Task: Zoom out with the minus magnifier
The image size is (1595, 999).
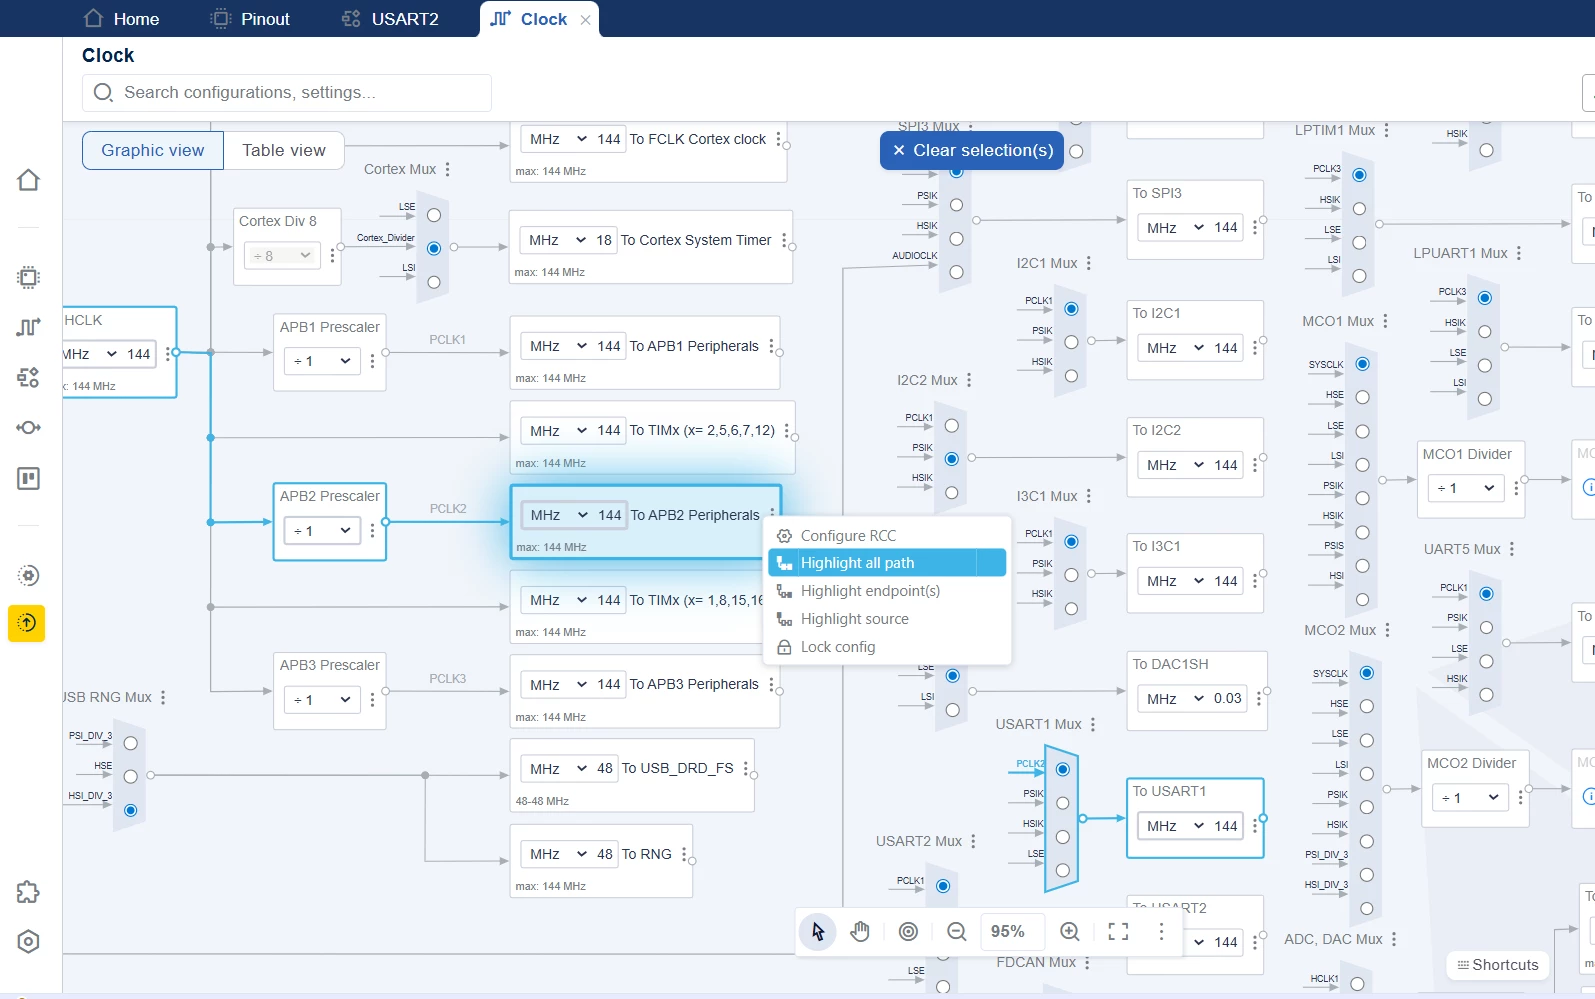Action: (957, 932)
